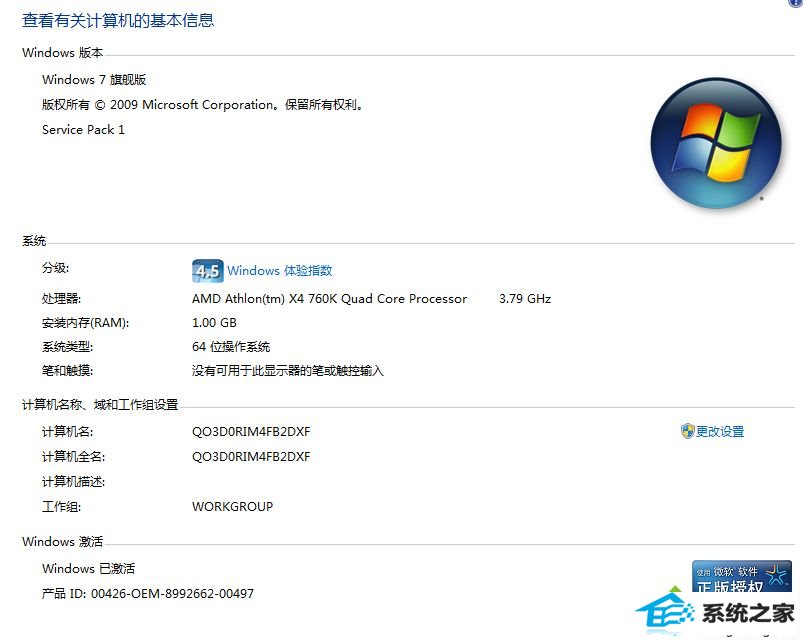Select the AMD Athlon X4 760K processor name

[x=329, y=298]
